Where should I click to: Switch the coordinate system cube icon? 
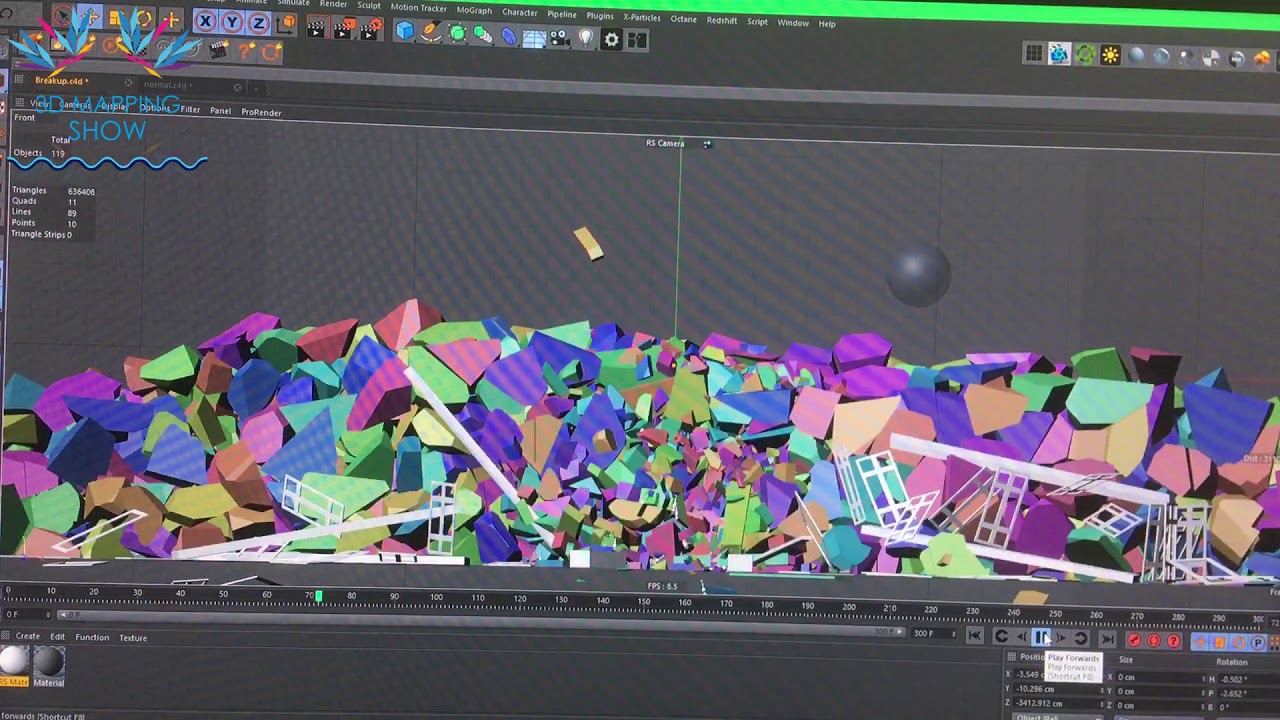288,23
